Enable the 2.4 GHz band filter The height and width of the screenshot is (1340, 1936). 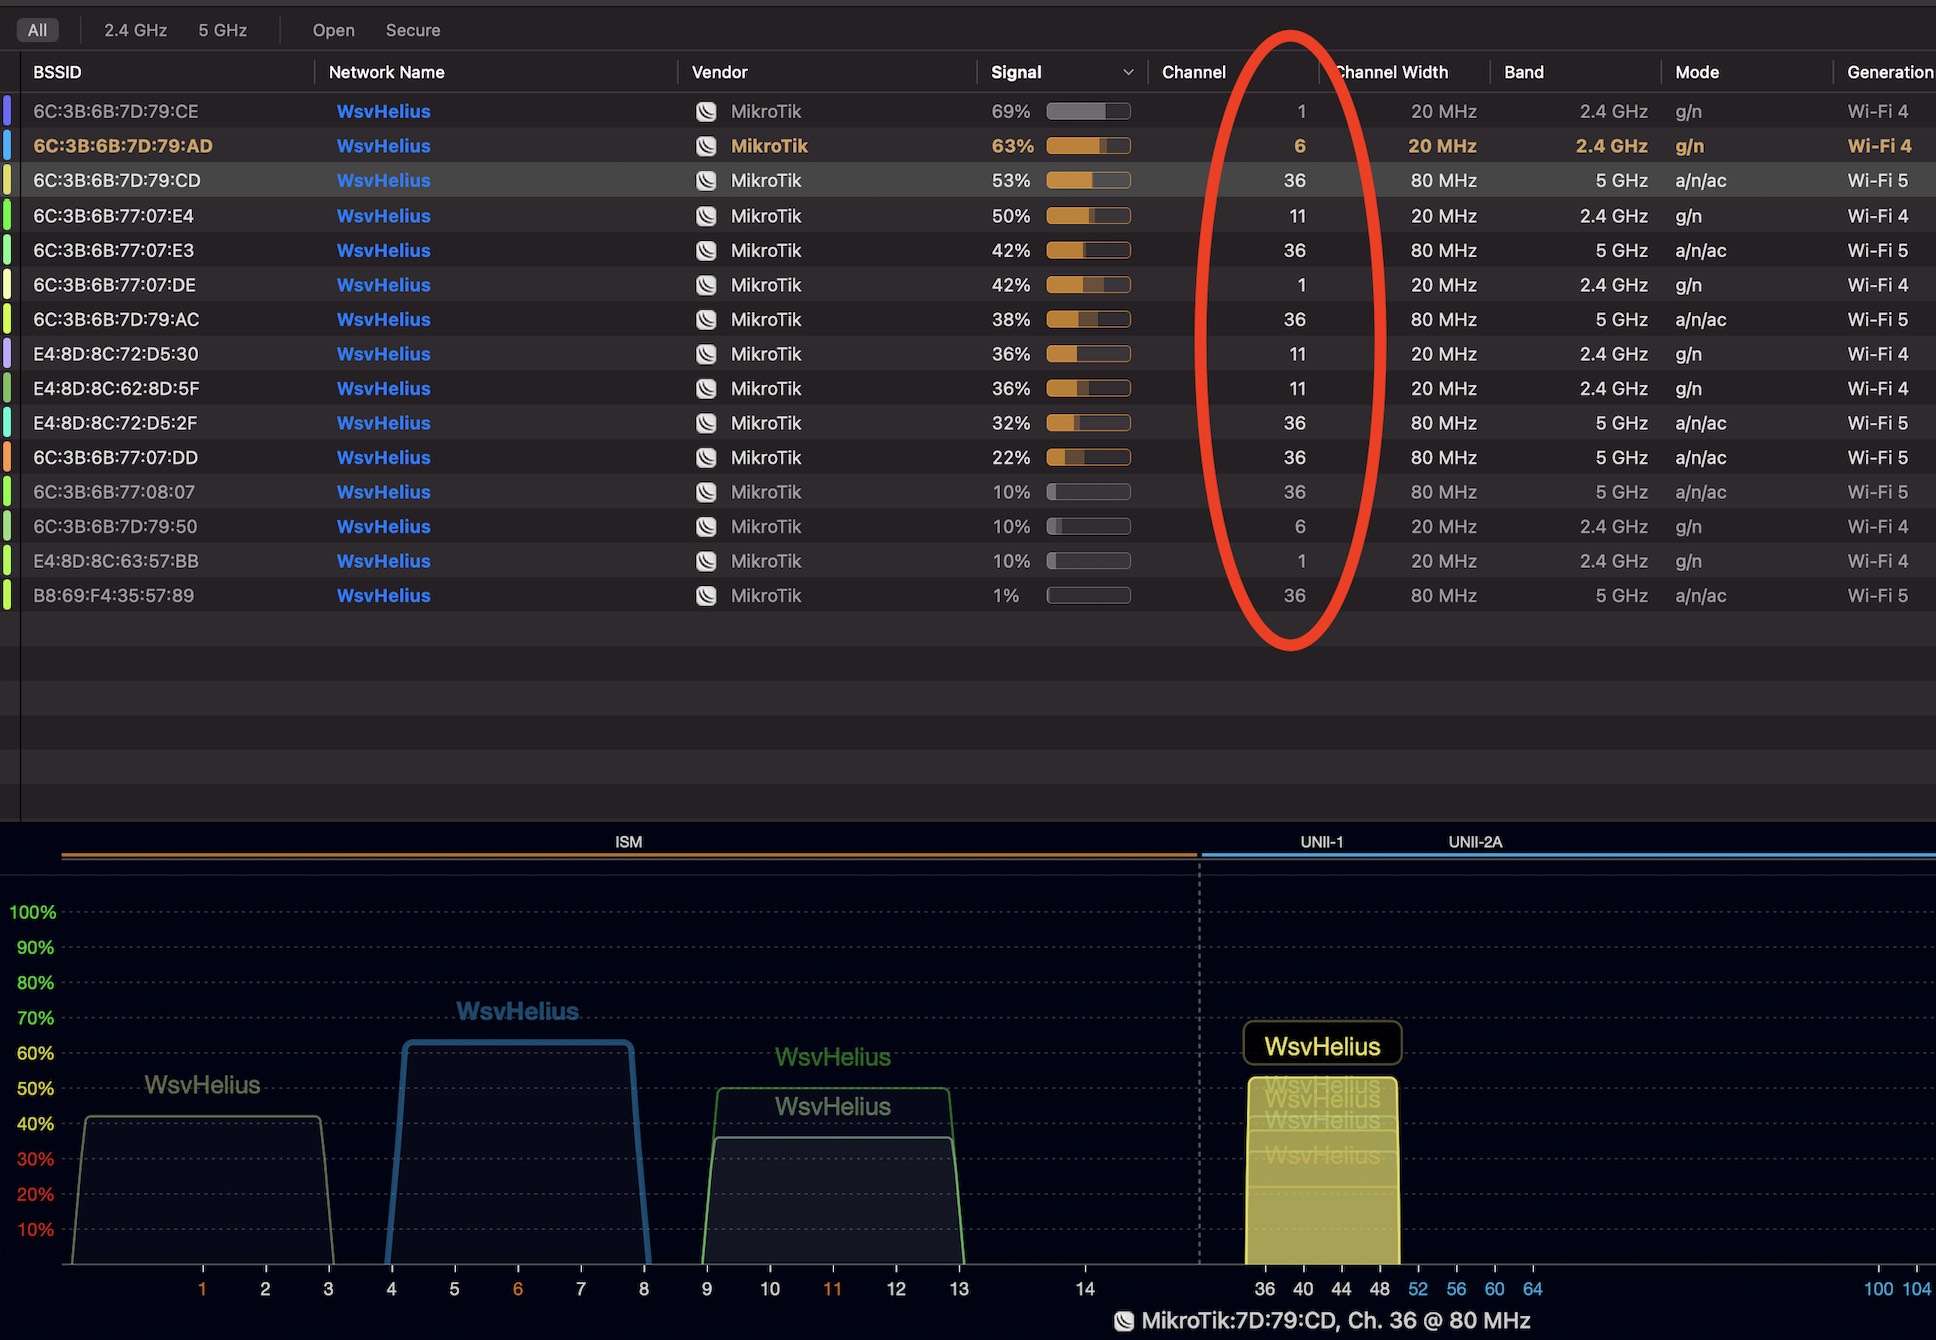pyautogui.click(x=135, y=29)
